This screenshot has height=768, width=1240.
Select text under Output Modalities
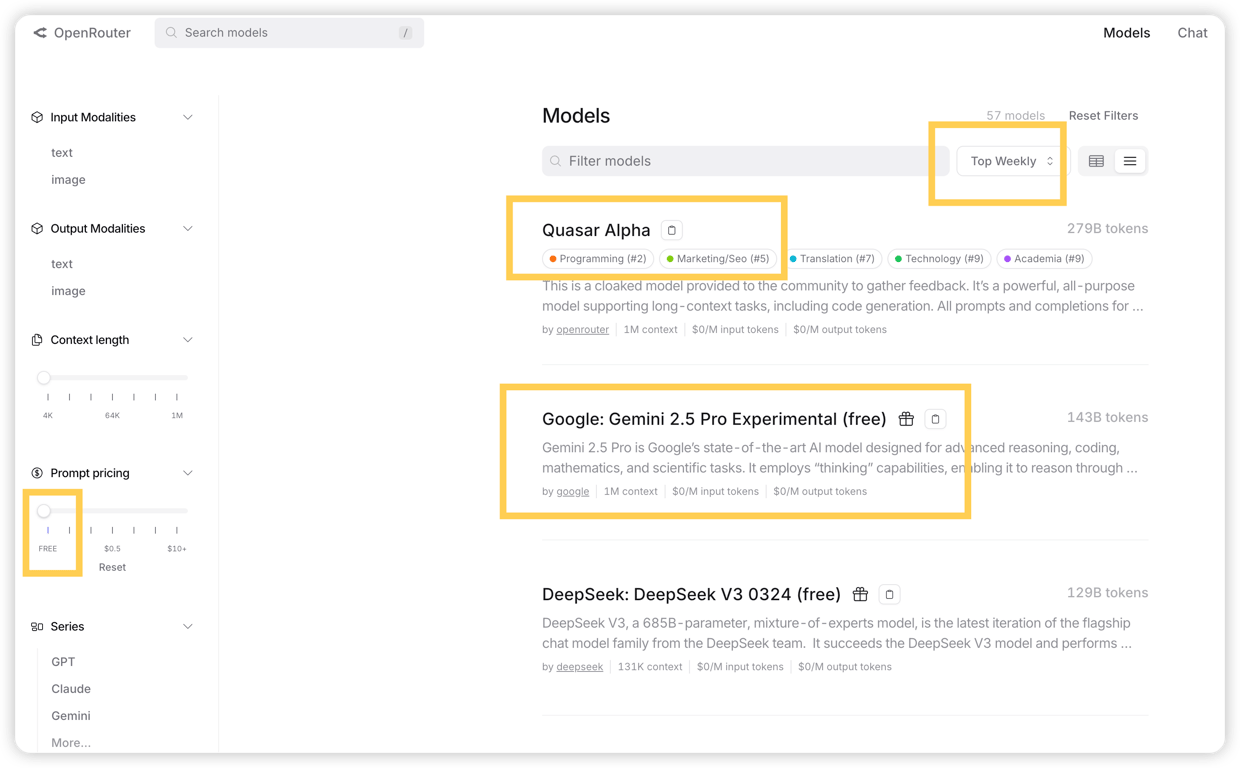(x=62, y=264)
